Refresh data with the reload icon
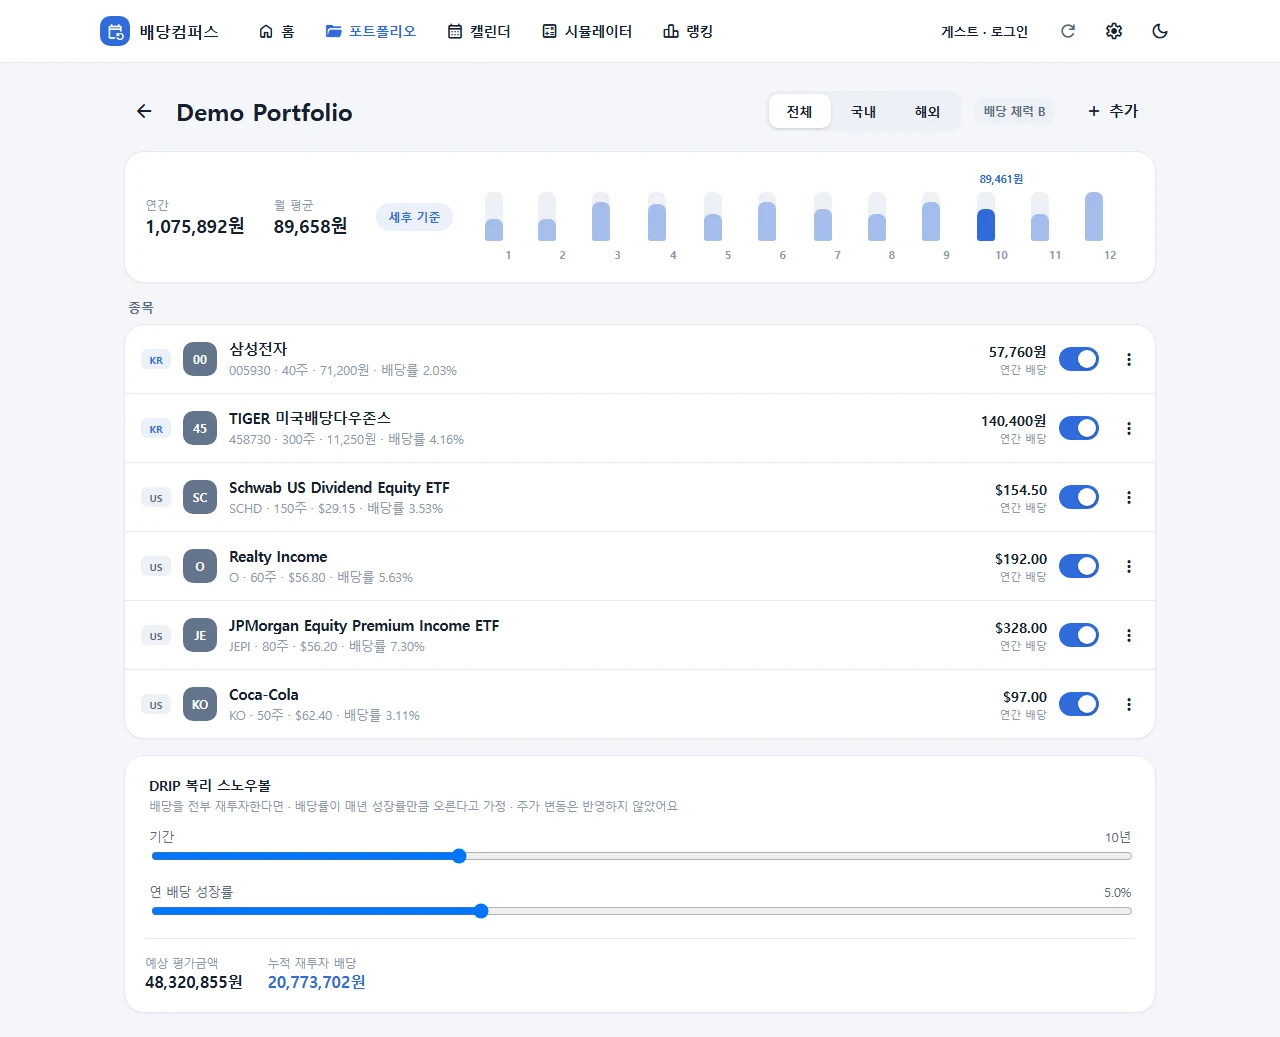The width and height of the screenshot is (1280, 1037). (x=1068, y=31)
